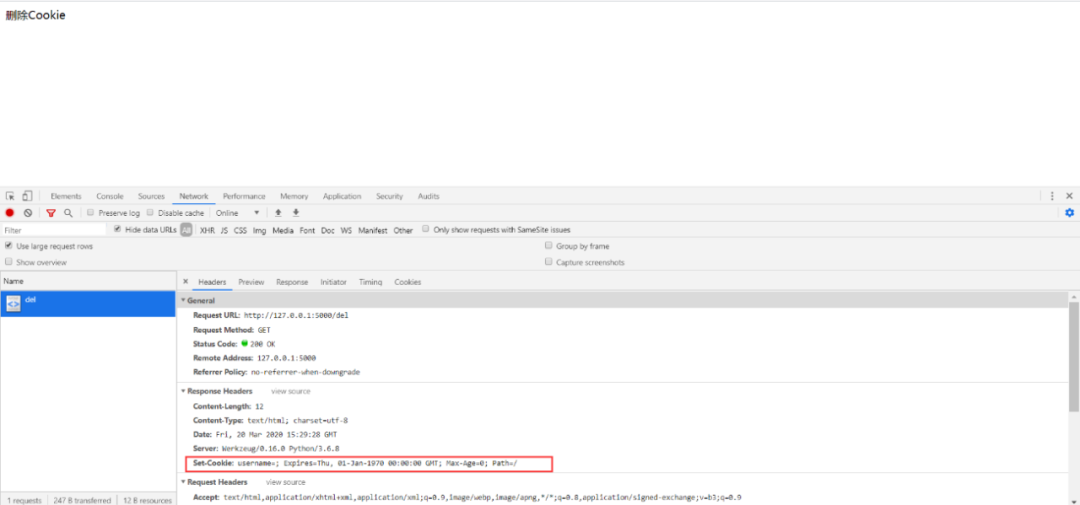Screen dimensions: 1080x505
Task: Select the del request row
Action: pos(88,304)
